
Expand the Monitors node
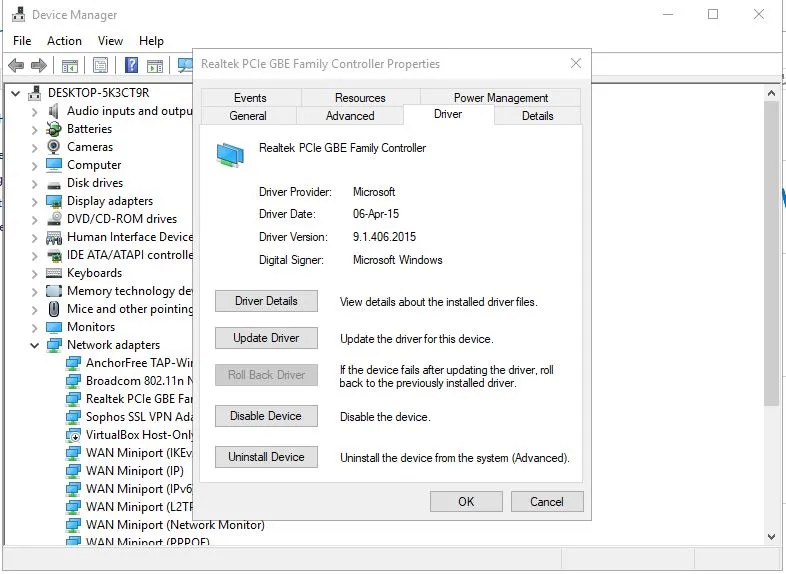click(35, 328)
